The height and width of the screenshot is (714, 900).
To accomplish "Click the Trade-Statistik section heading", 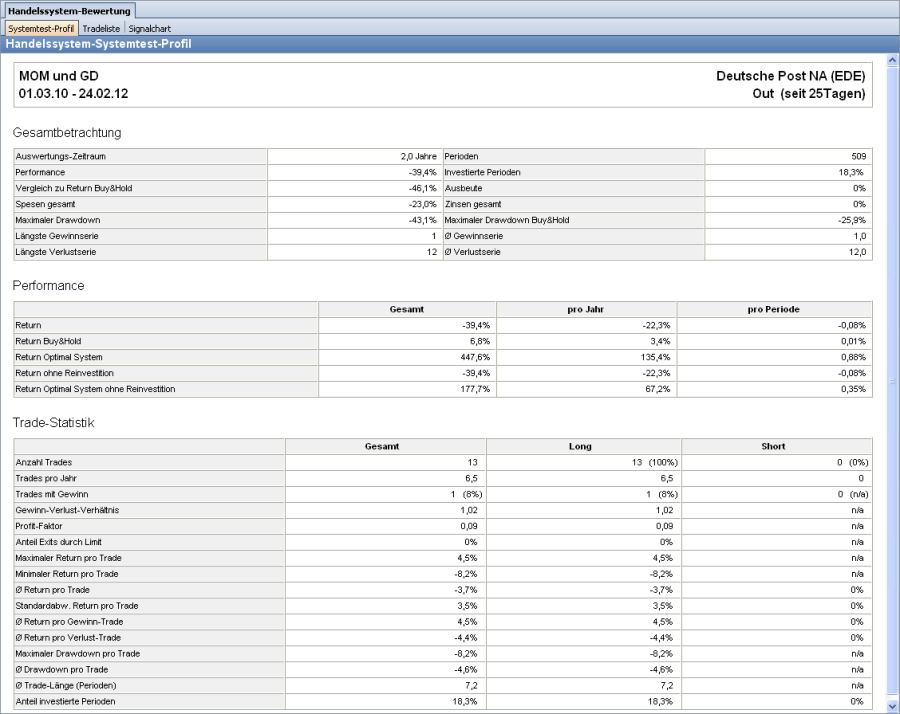I will (53, 423).
